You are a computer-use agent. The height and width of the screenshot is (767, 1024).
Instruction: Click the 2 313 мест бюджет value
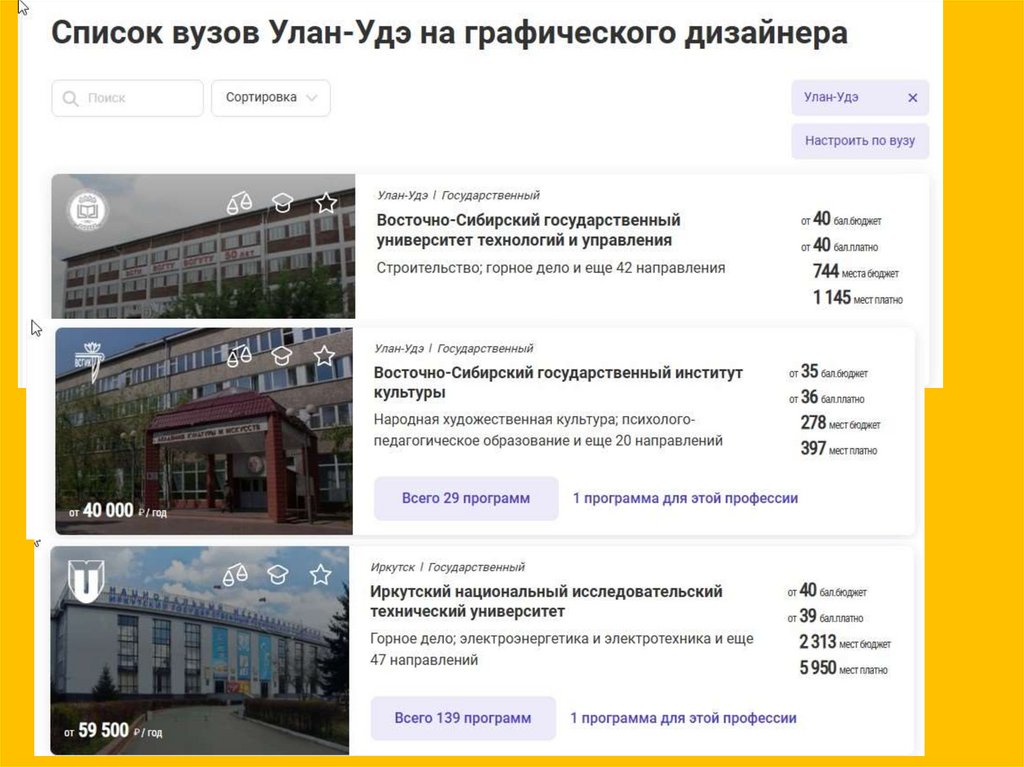click(x=845, y=642)
